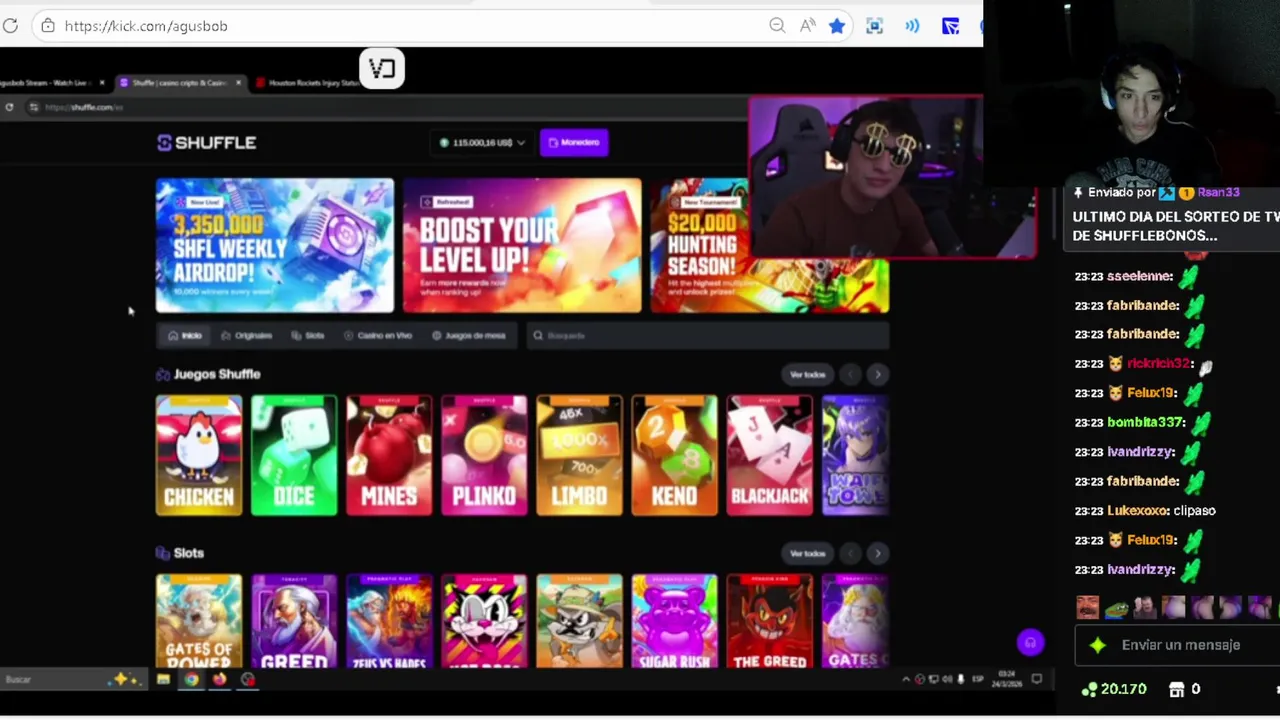1280x720 pixels.
Task: Open the Limbo game
Action: point(579,456)
